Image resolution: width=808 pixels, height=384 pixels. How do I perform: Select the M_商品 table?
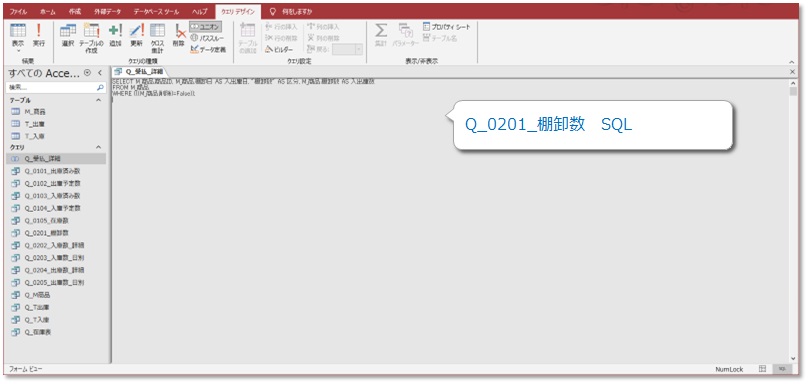[56, 112]
